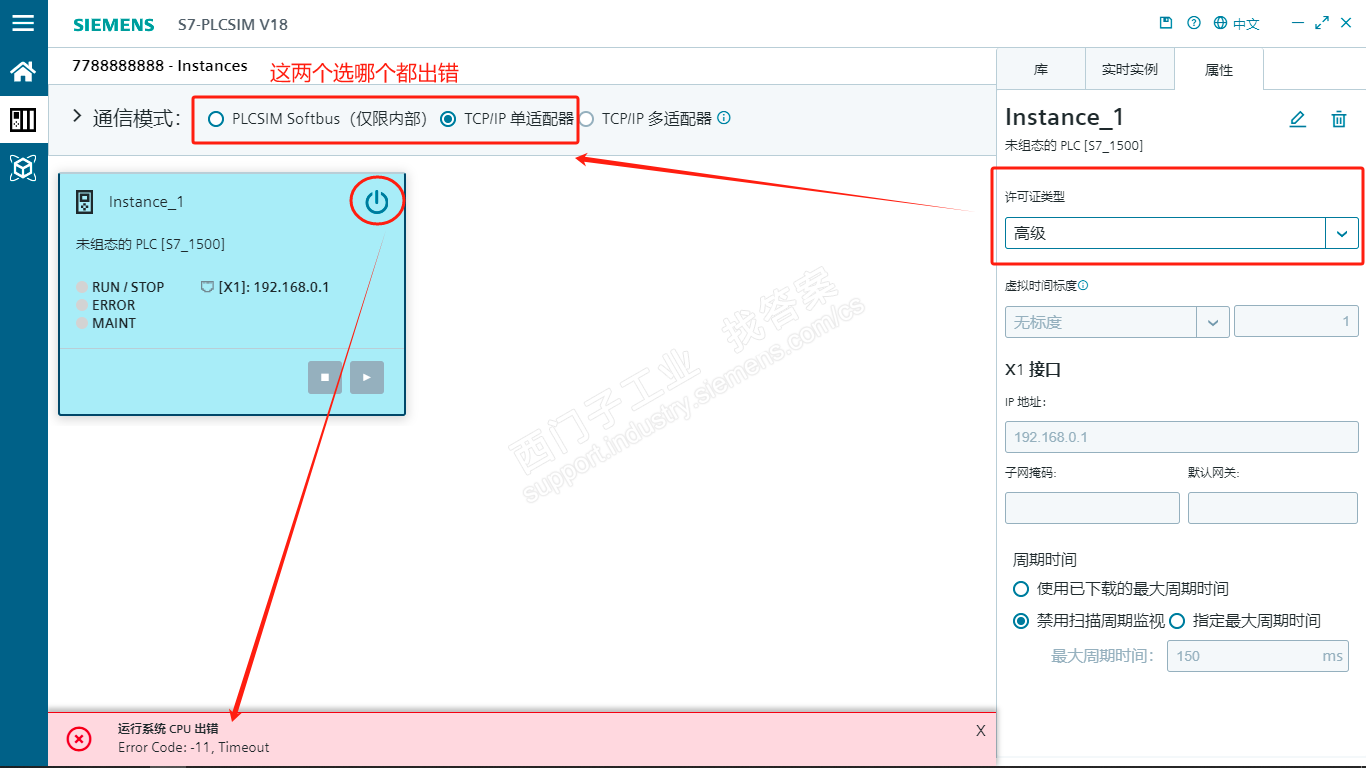Image resolution: width=1366 pixels, height=768 pixels.
Task: Click the 默认网关 input field
Action: [x=1273, y=508]
